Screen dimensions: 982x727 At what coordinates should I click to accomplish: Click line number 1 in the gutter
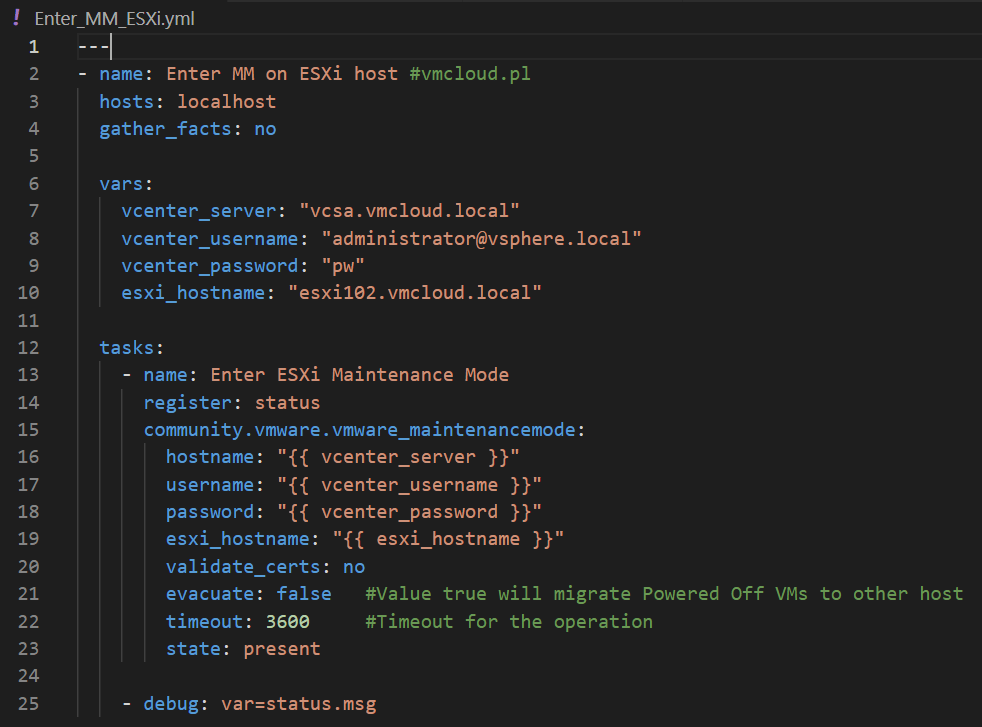click(34, 47)
